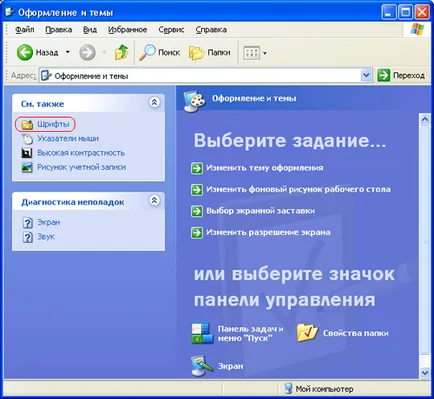Open the Указатели мыши link

click(x=68, y=139)
